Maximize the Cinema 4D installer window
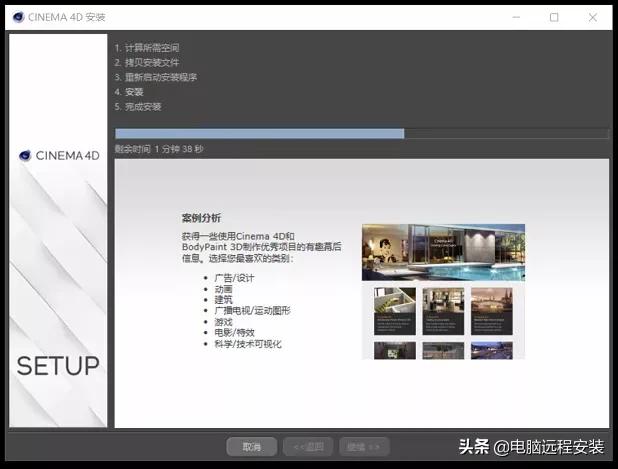Screen dimensions: 618x469 coord(554,17)
